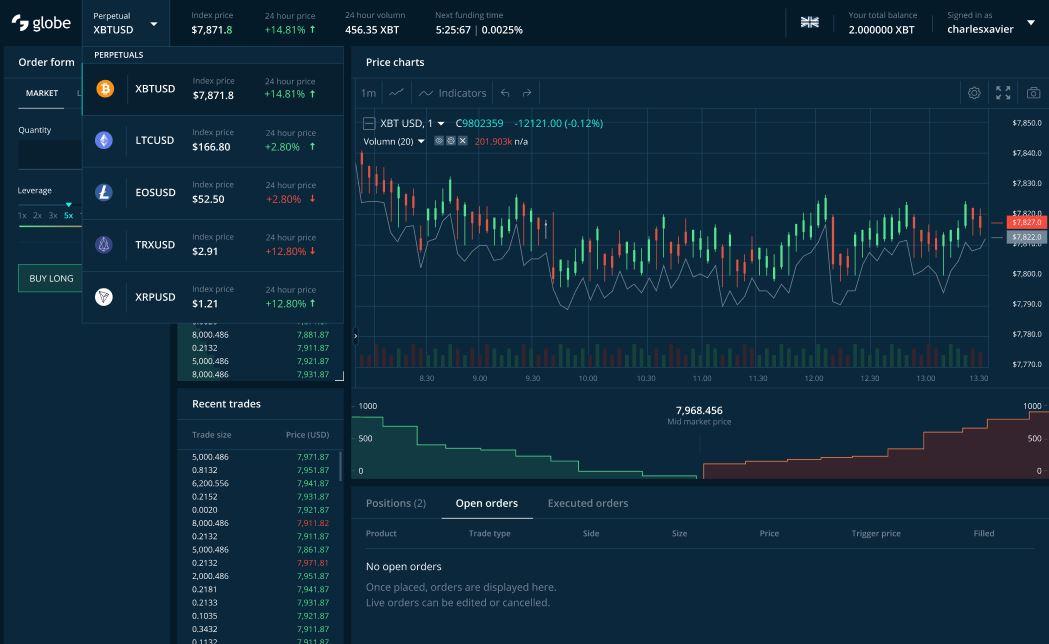Screen dimensions: 1049x644
Task: Redo chart action arrow
Action: click(x=527, y=93)
